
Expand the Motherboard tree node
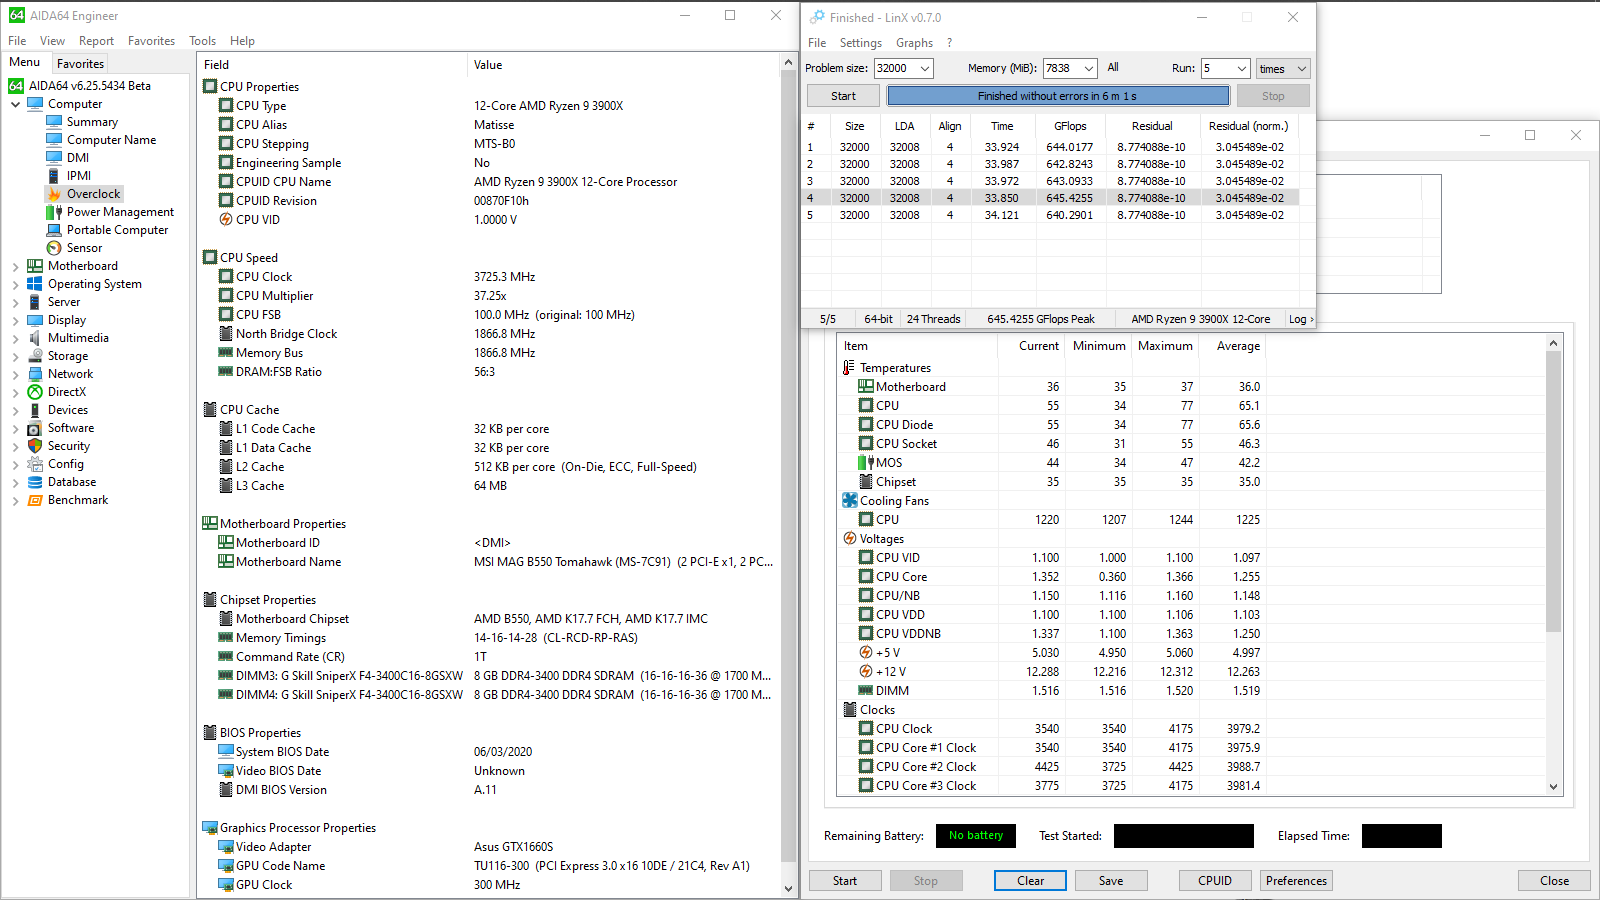tap(16, 267)
